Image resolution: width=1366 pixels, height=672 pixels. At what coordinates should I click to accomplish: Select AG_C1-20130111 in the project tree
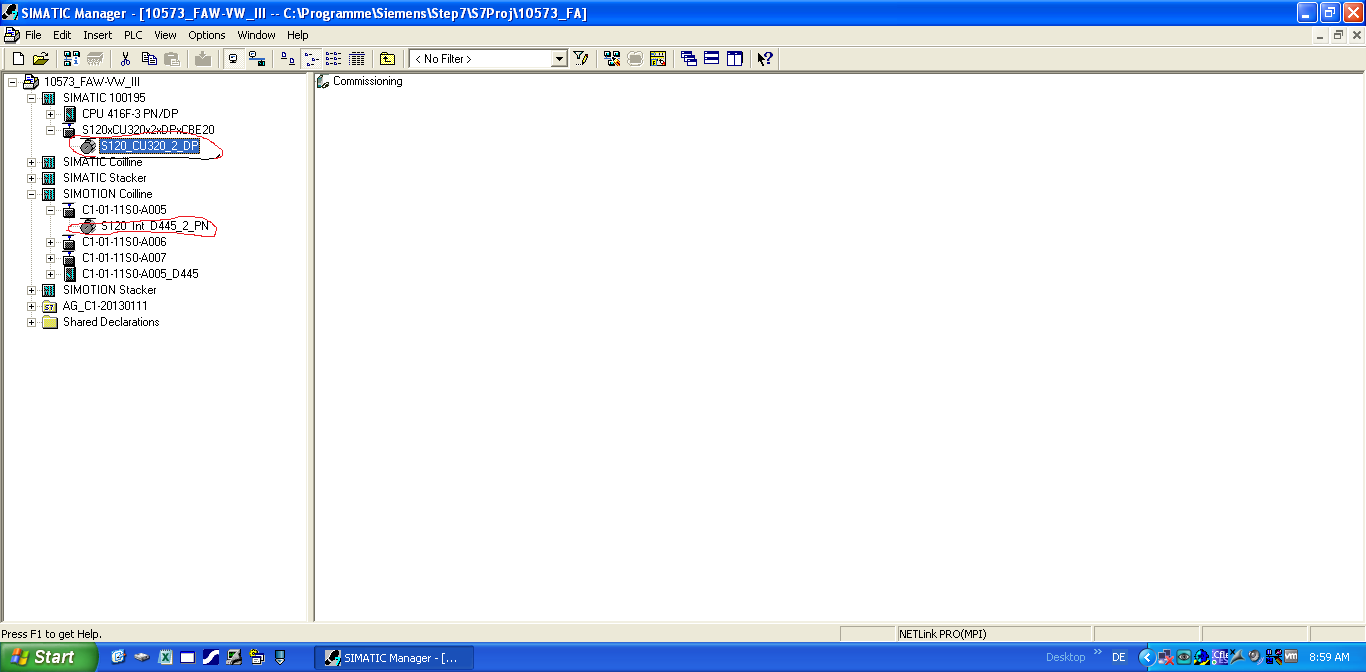[x=105, y=306]
